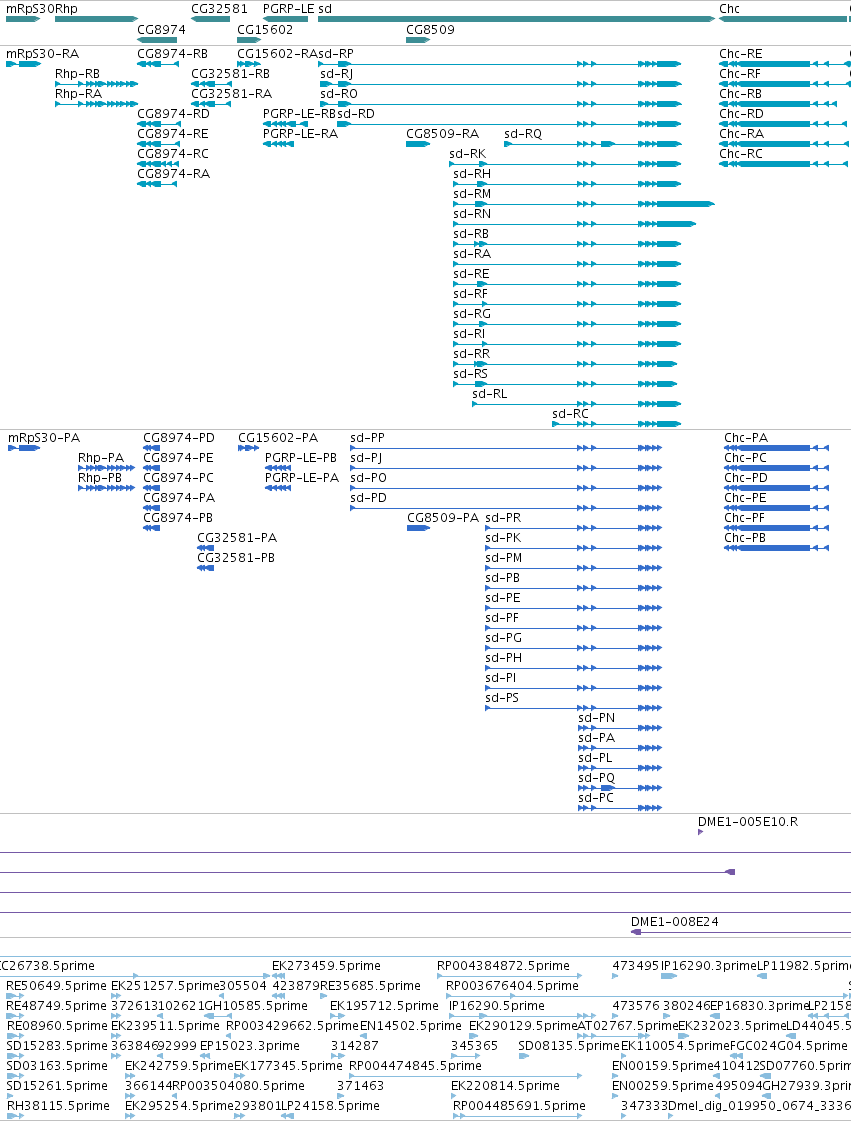Viewport: 851px width, 1121px height.
Task: Click the EP15023.3prime EST label
Action: click(250, 1047)
